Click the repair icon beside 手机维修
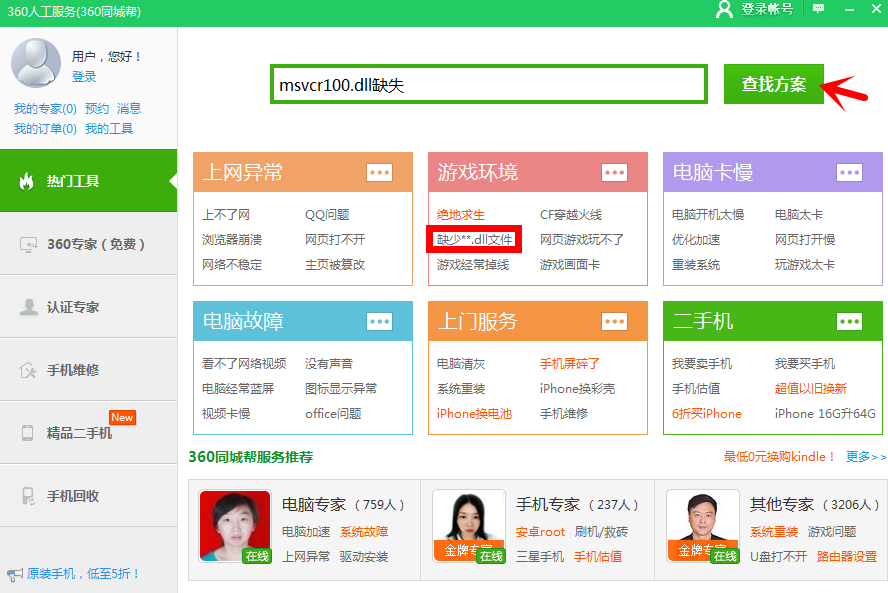 (28, 370)
